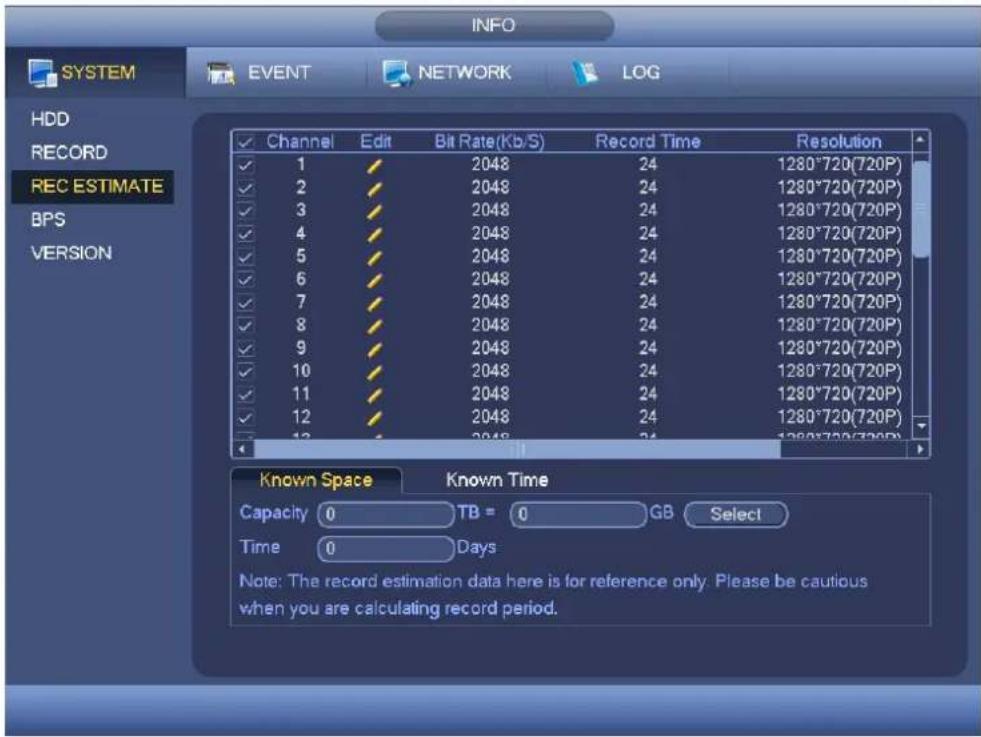This screenshot has height=737, width=981.
Task: Click the edit pencil for channel 6
Action: coord(374,281)
